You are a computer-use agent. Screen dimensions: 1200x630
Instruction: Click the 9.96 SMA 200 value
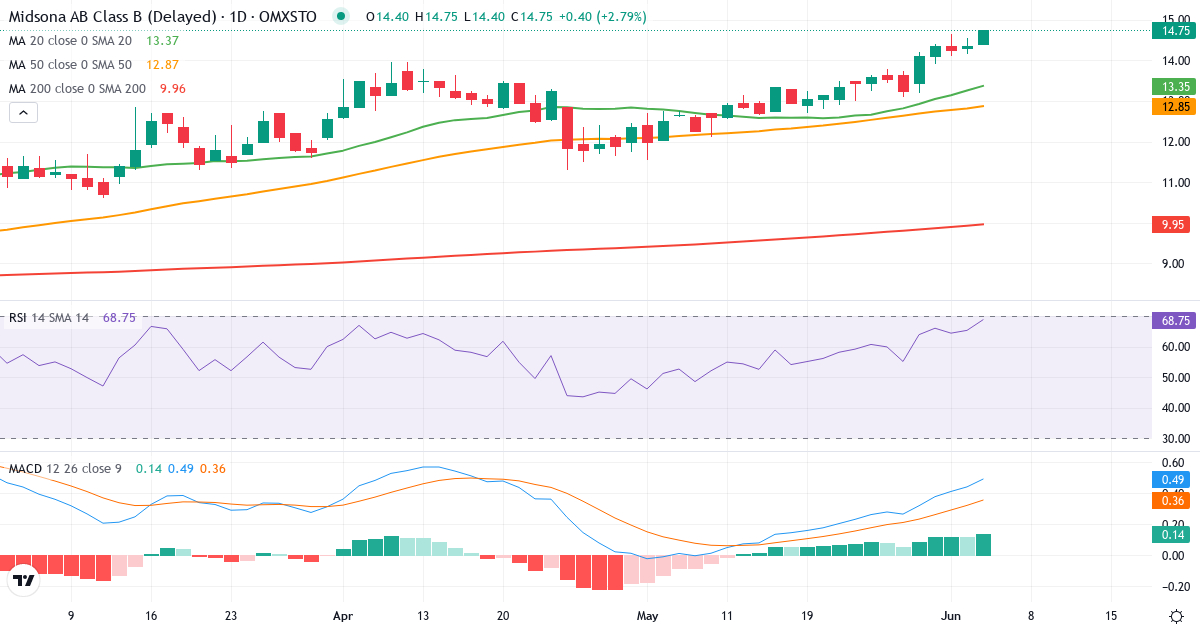[x=173, y=89]
